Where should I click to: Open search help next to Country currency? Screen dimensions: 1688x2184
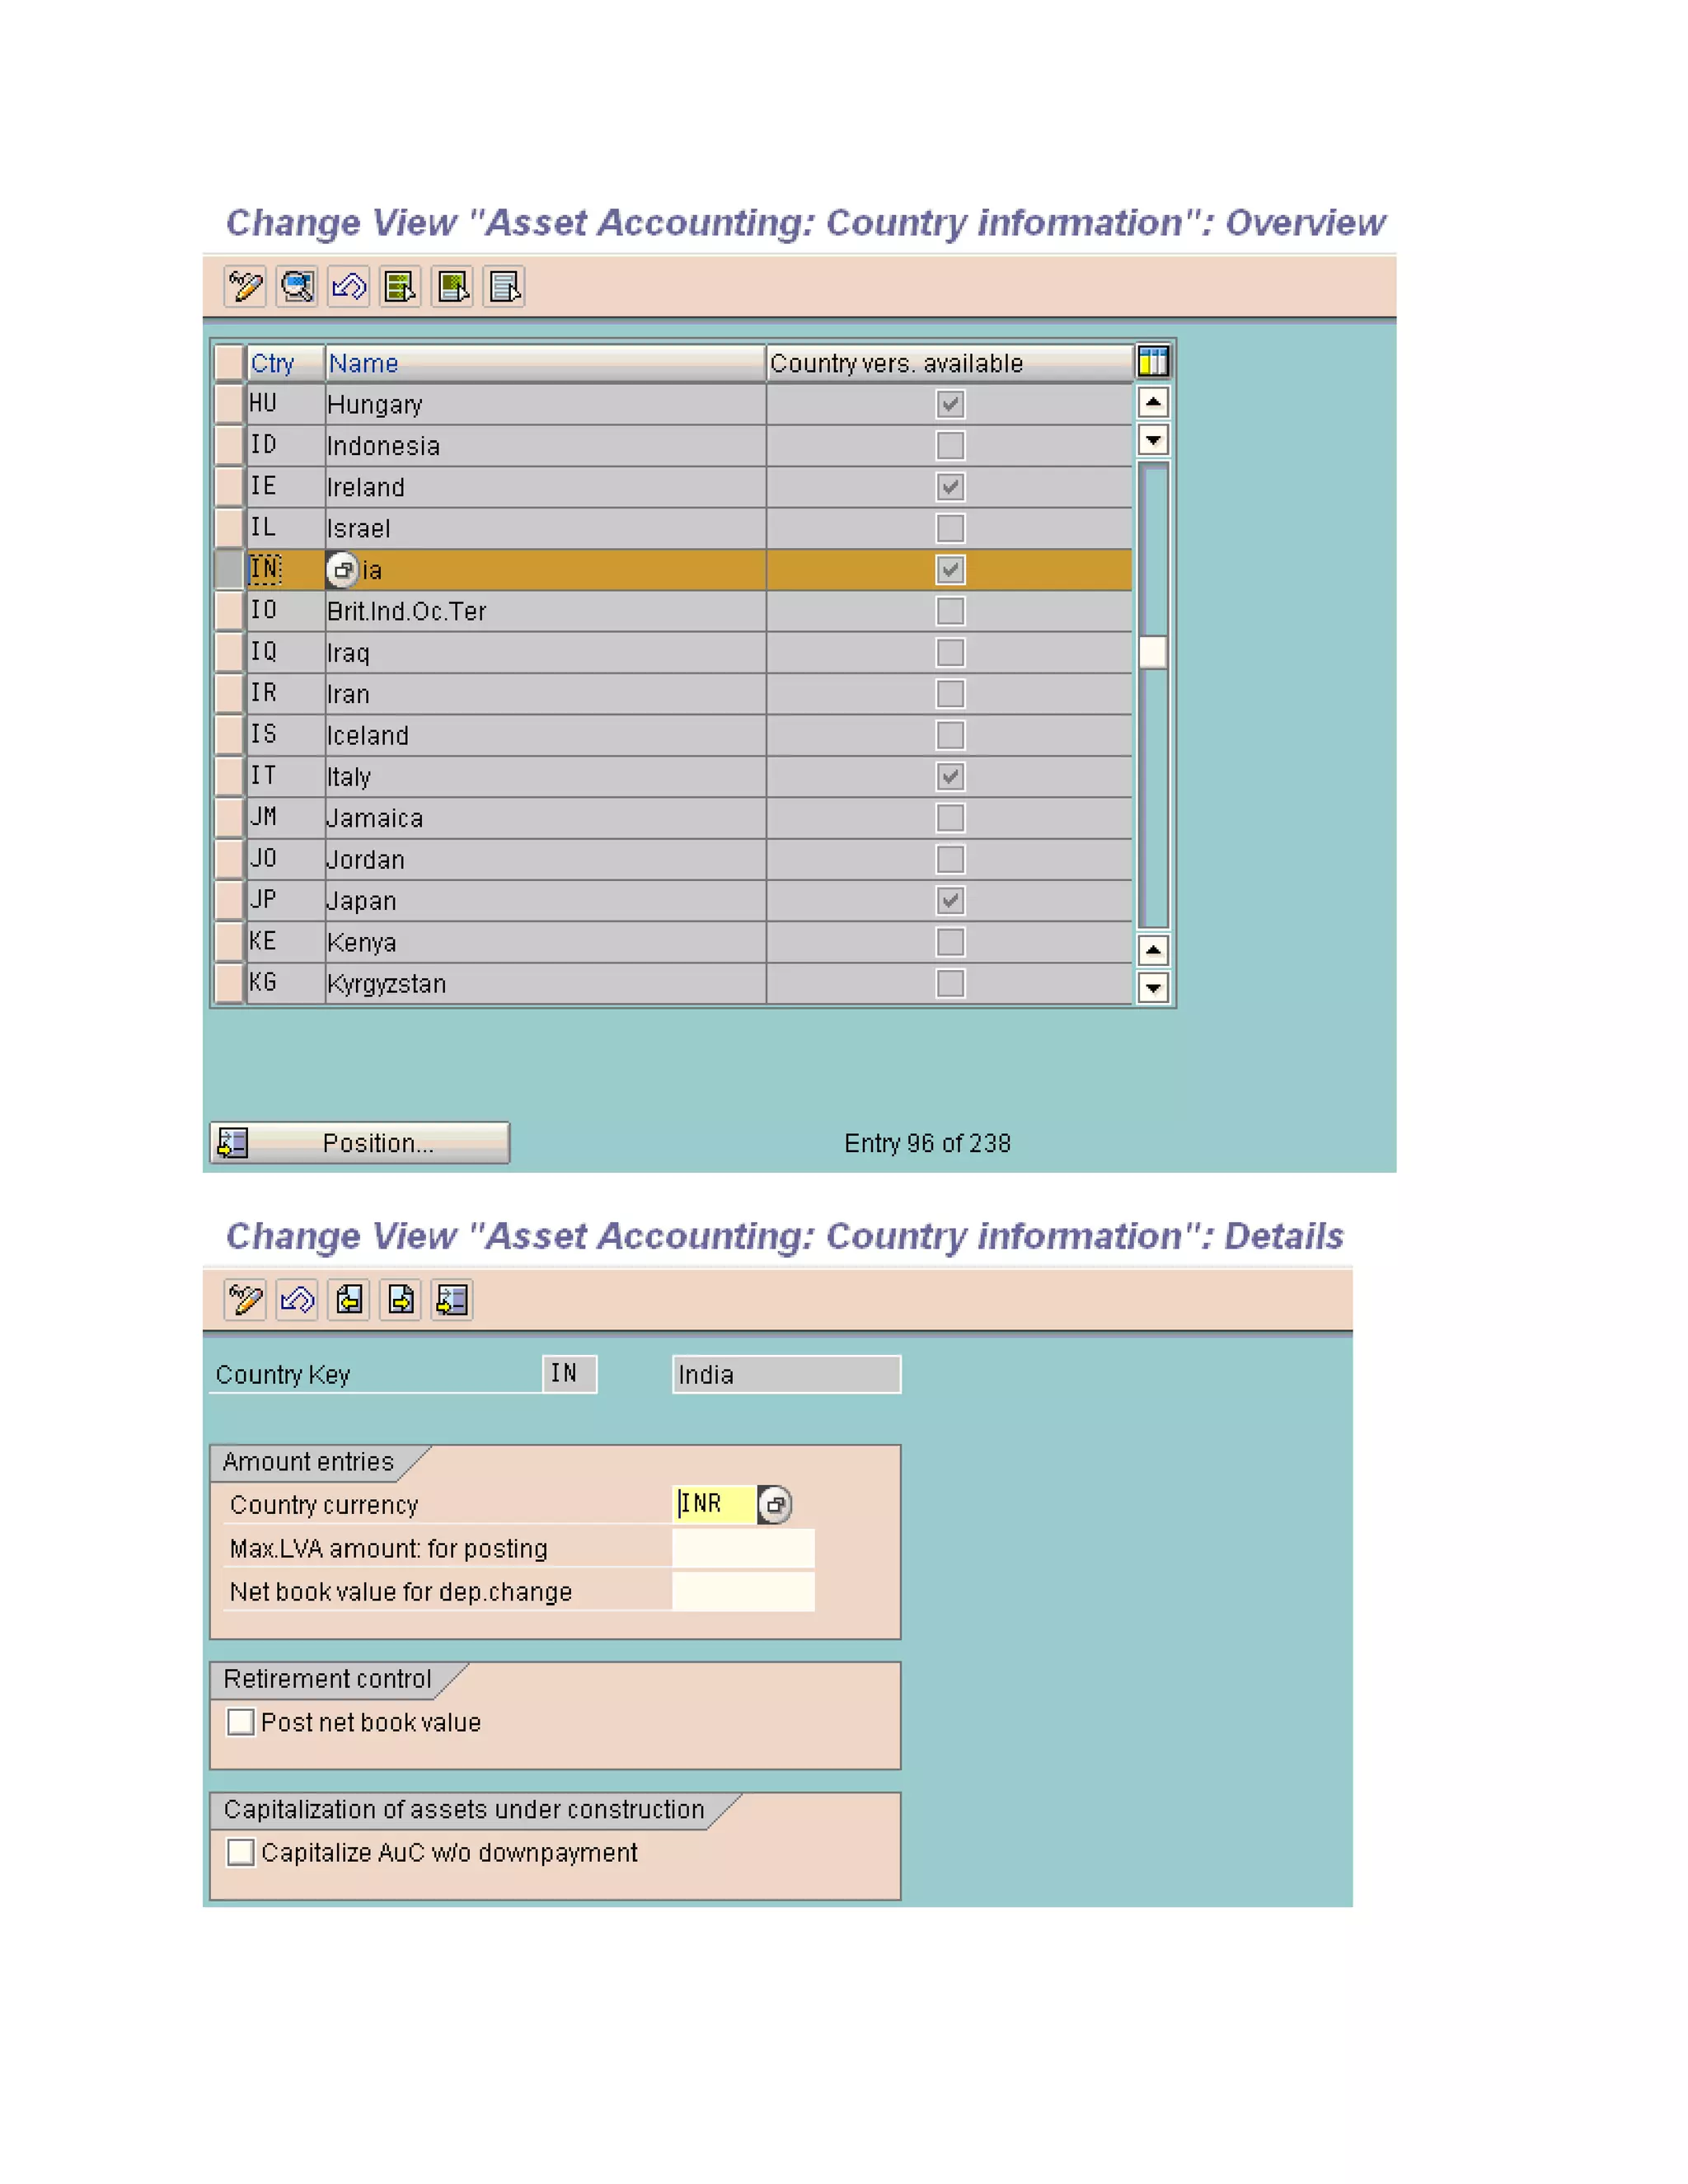pos(774,1504)
